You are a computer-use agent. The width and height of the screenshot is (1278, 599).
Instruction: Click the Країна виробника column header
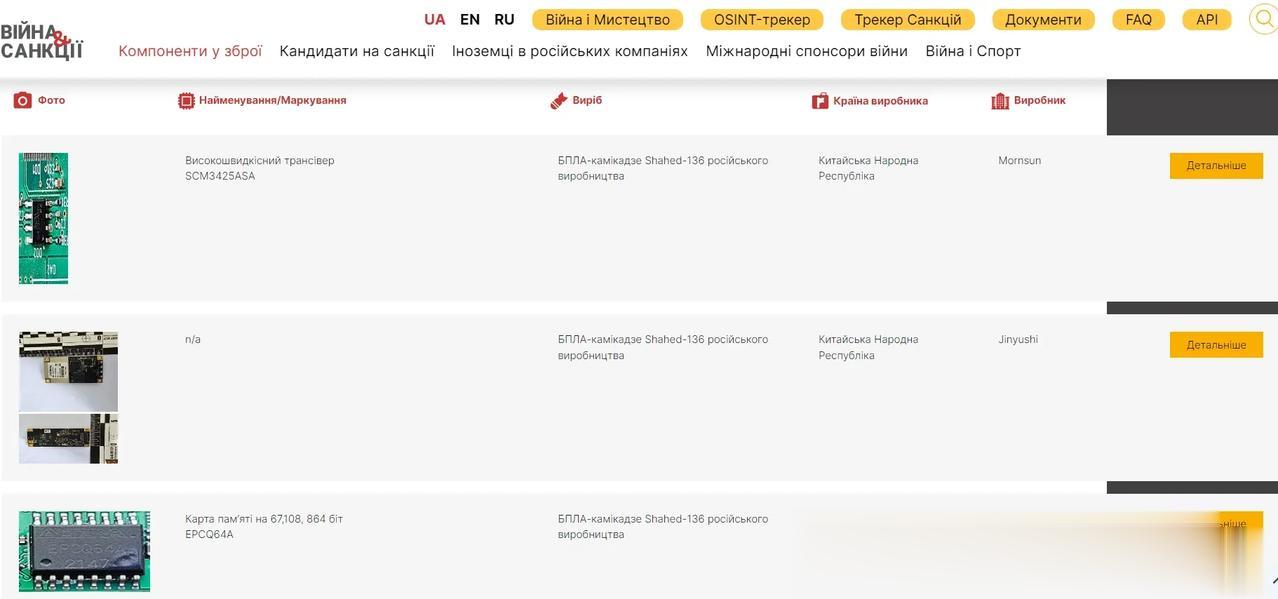[880, 101]
